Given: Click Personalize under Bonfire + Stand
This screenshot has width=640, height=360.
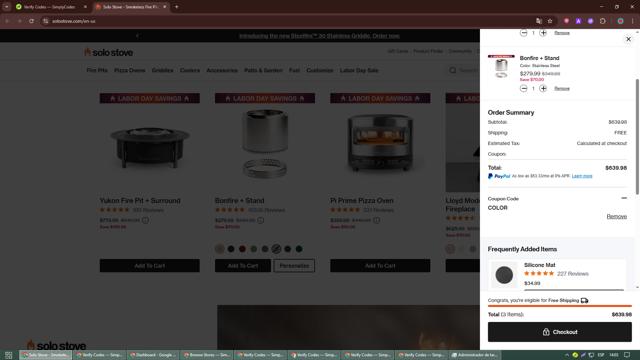Looking at the screenshot, I should [x=294, y=266].
